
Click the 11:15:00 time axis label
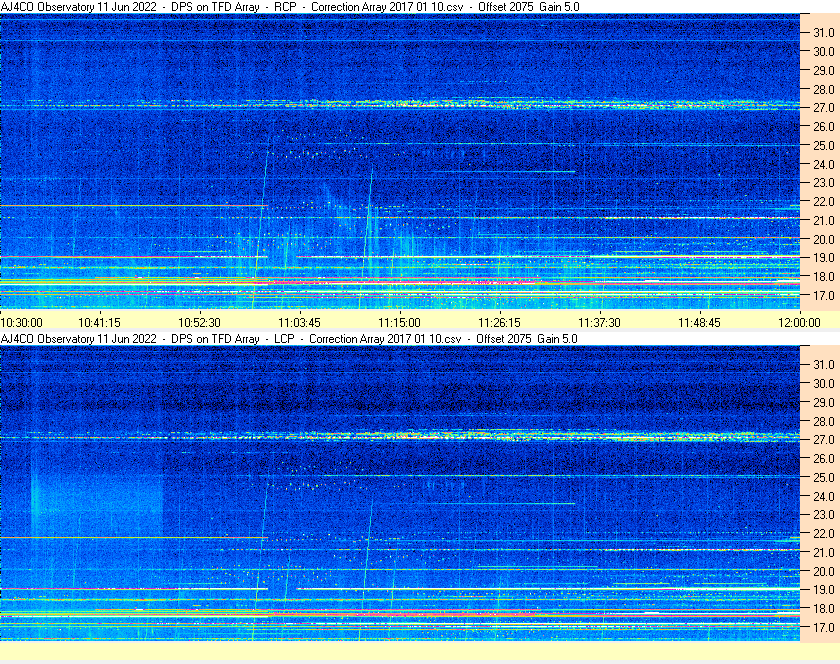pos(400,323)
